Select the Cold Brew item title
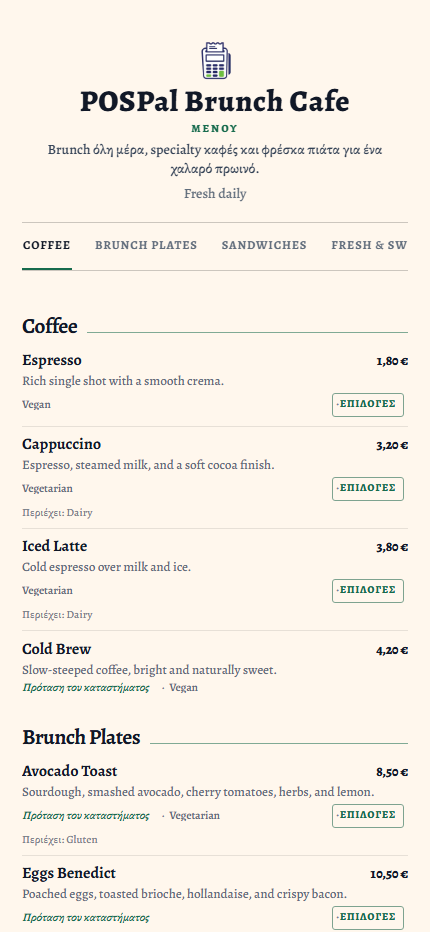 click(57, 648)
